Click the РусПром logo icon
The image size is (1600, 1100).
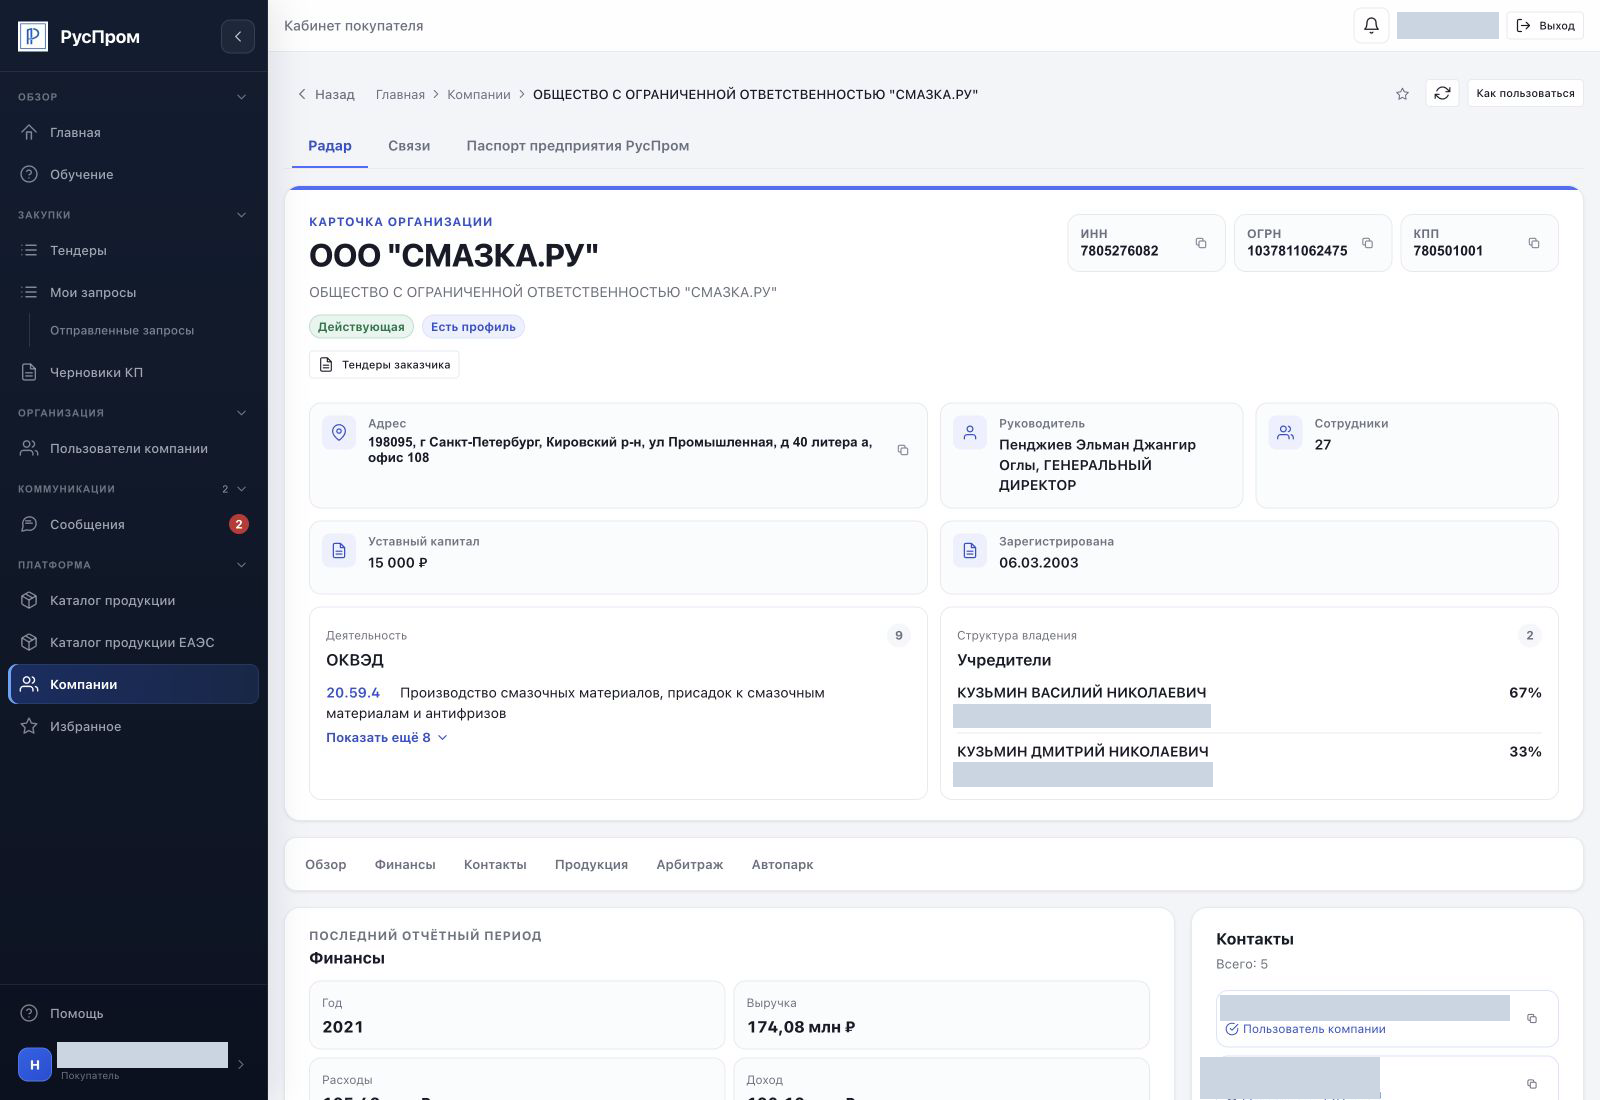click(33, 37)
